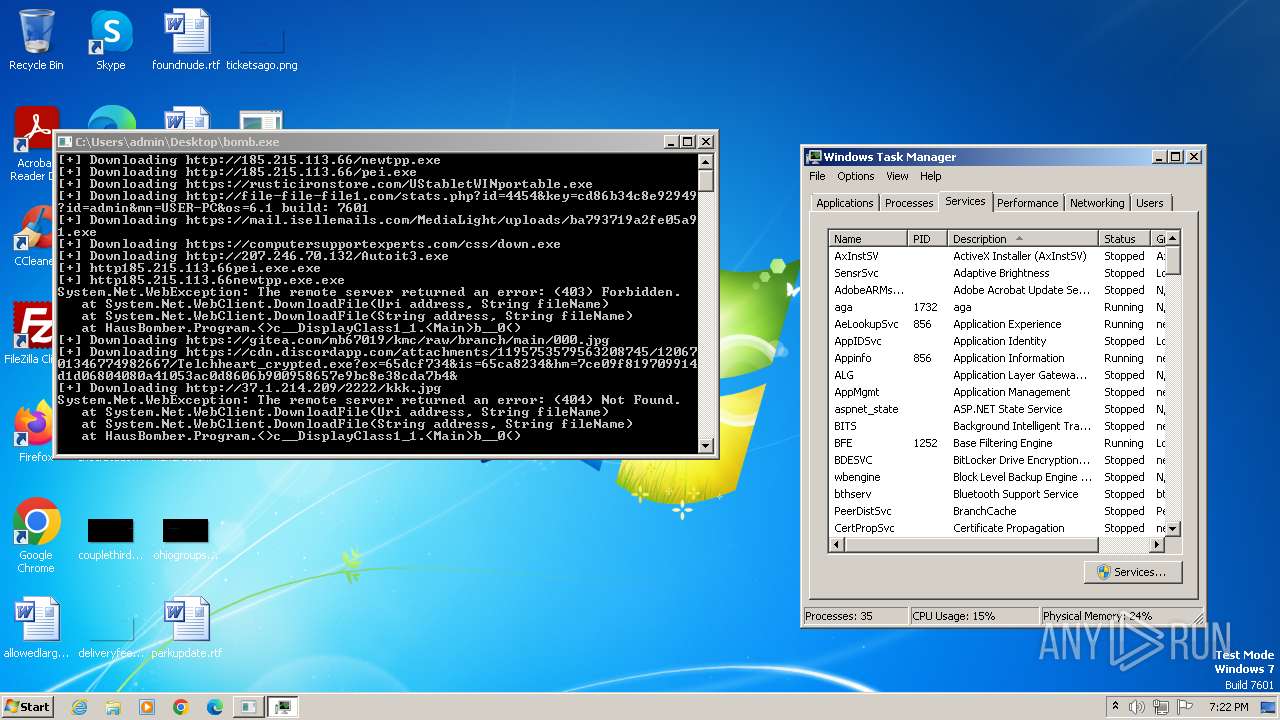
Task: Click the Start button
Action: pyautogui.click(x=27, y=707)
